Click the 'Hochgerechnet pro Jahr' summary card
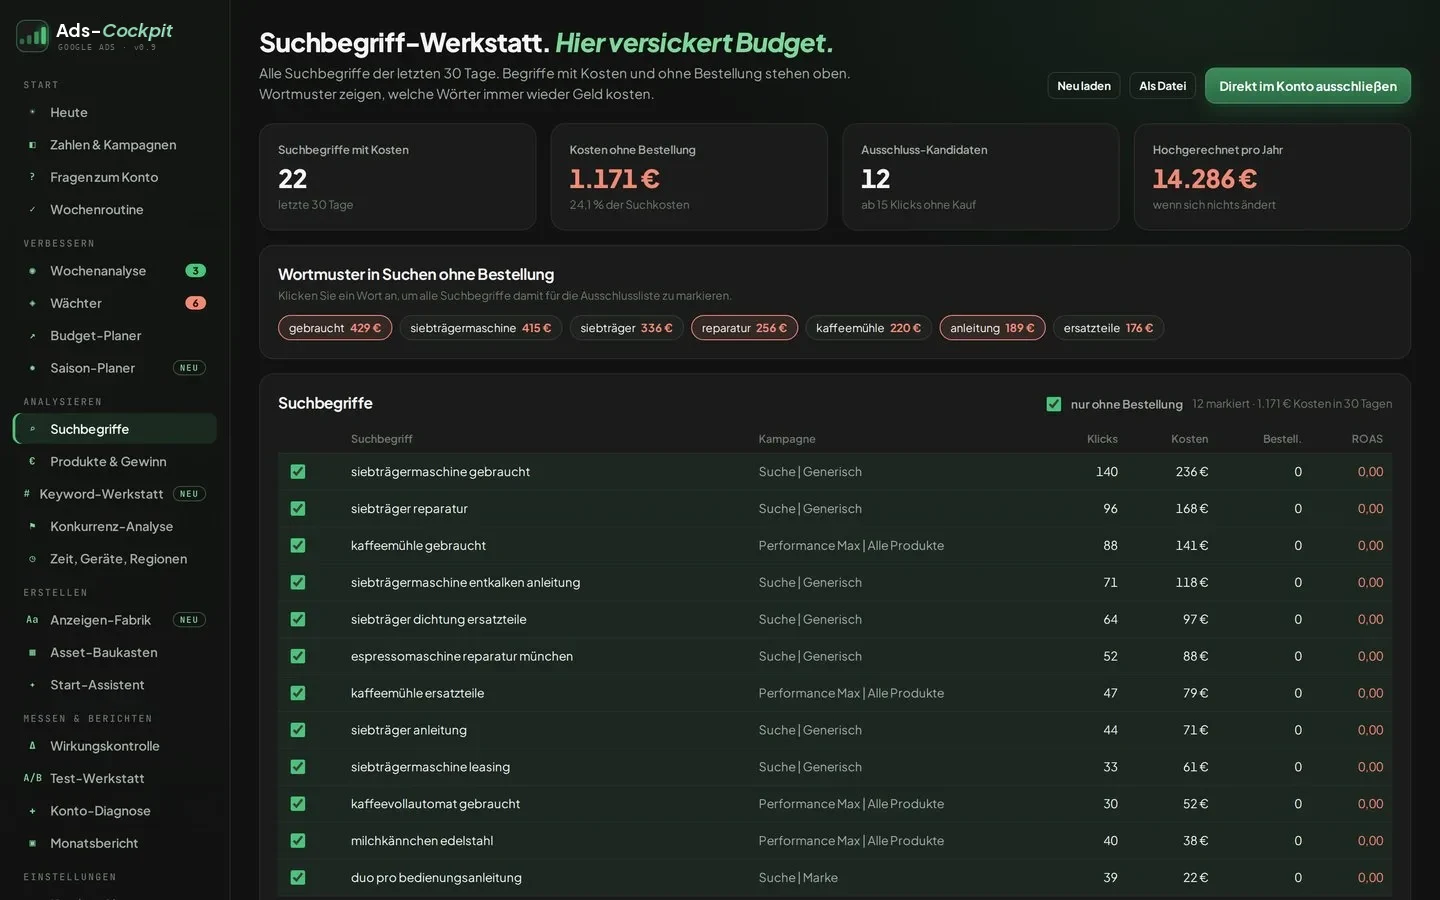Screen dimensions: 1440x900 coord(1272,177)
